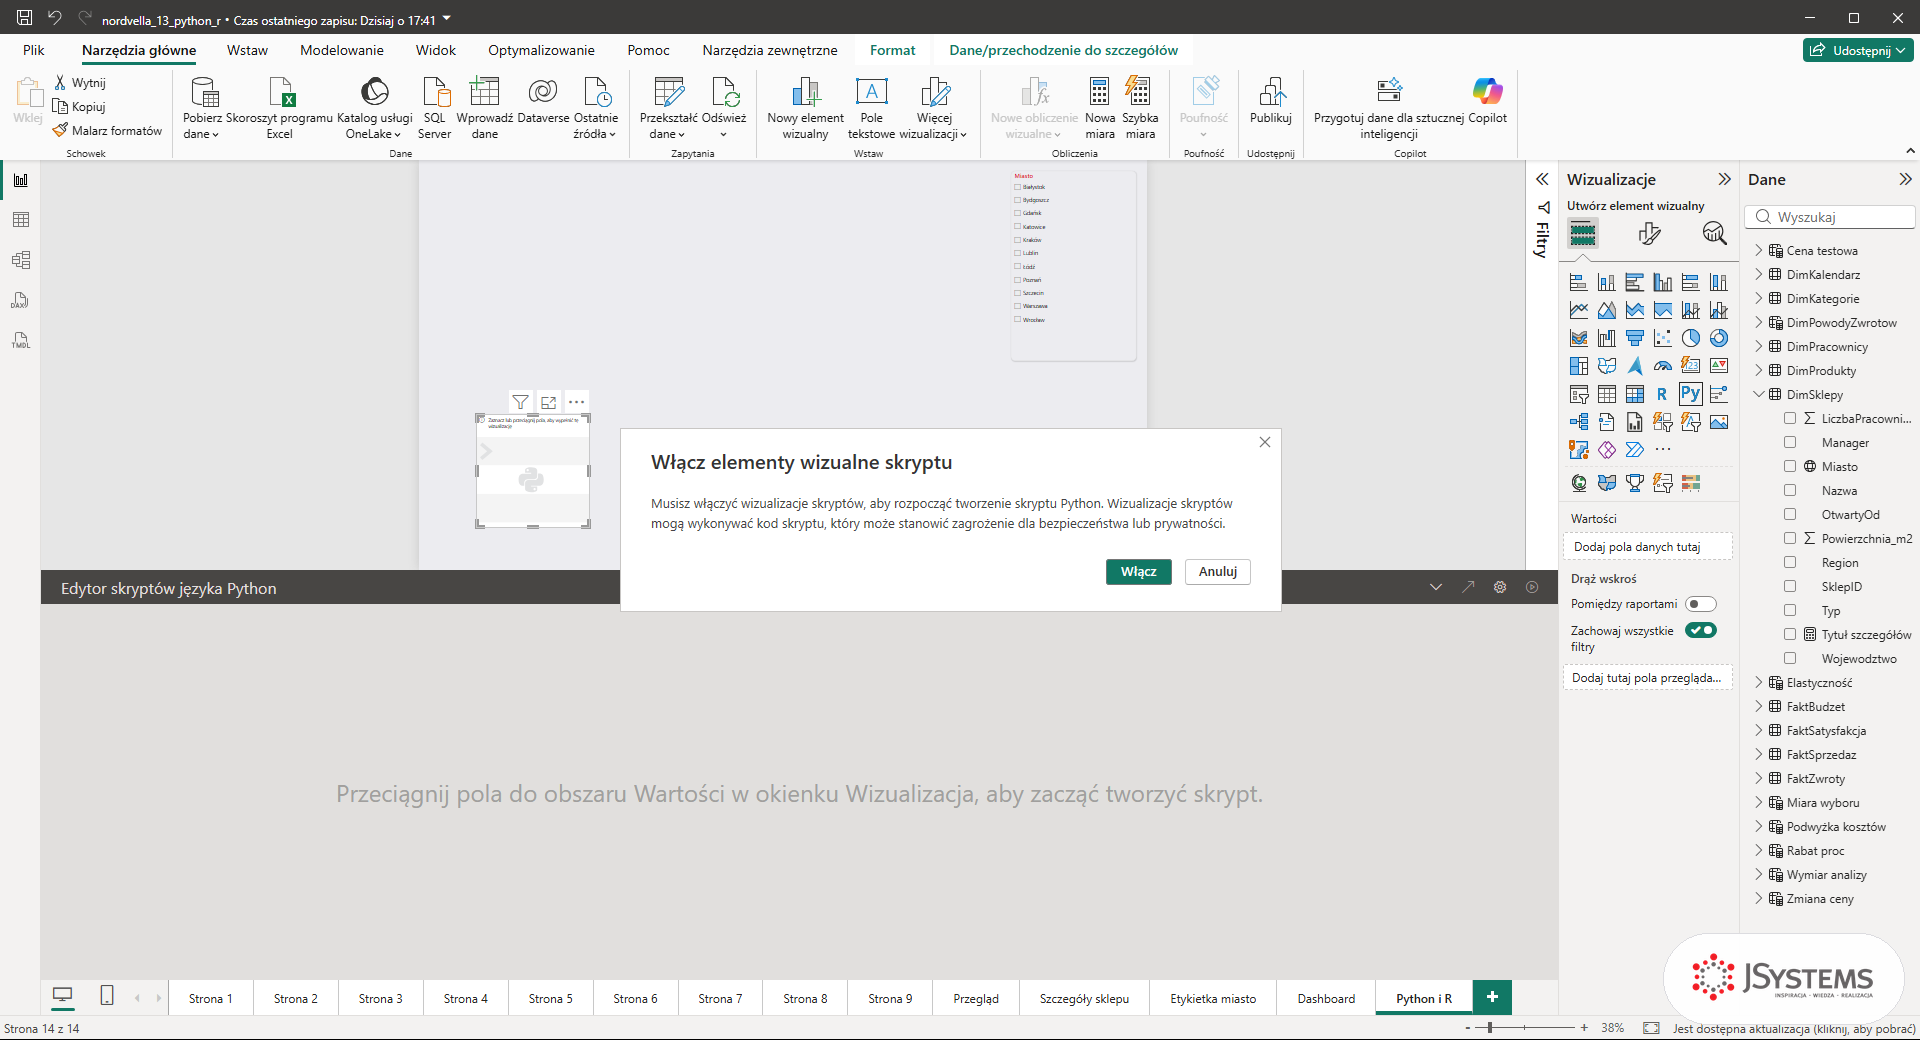
Task: Open Dataverse data source
Action: pos(543,102)
